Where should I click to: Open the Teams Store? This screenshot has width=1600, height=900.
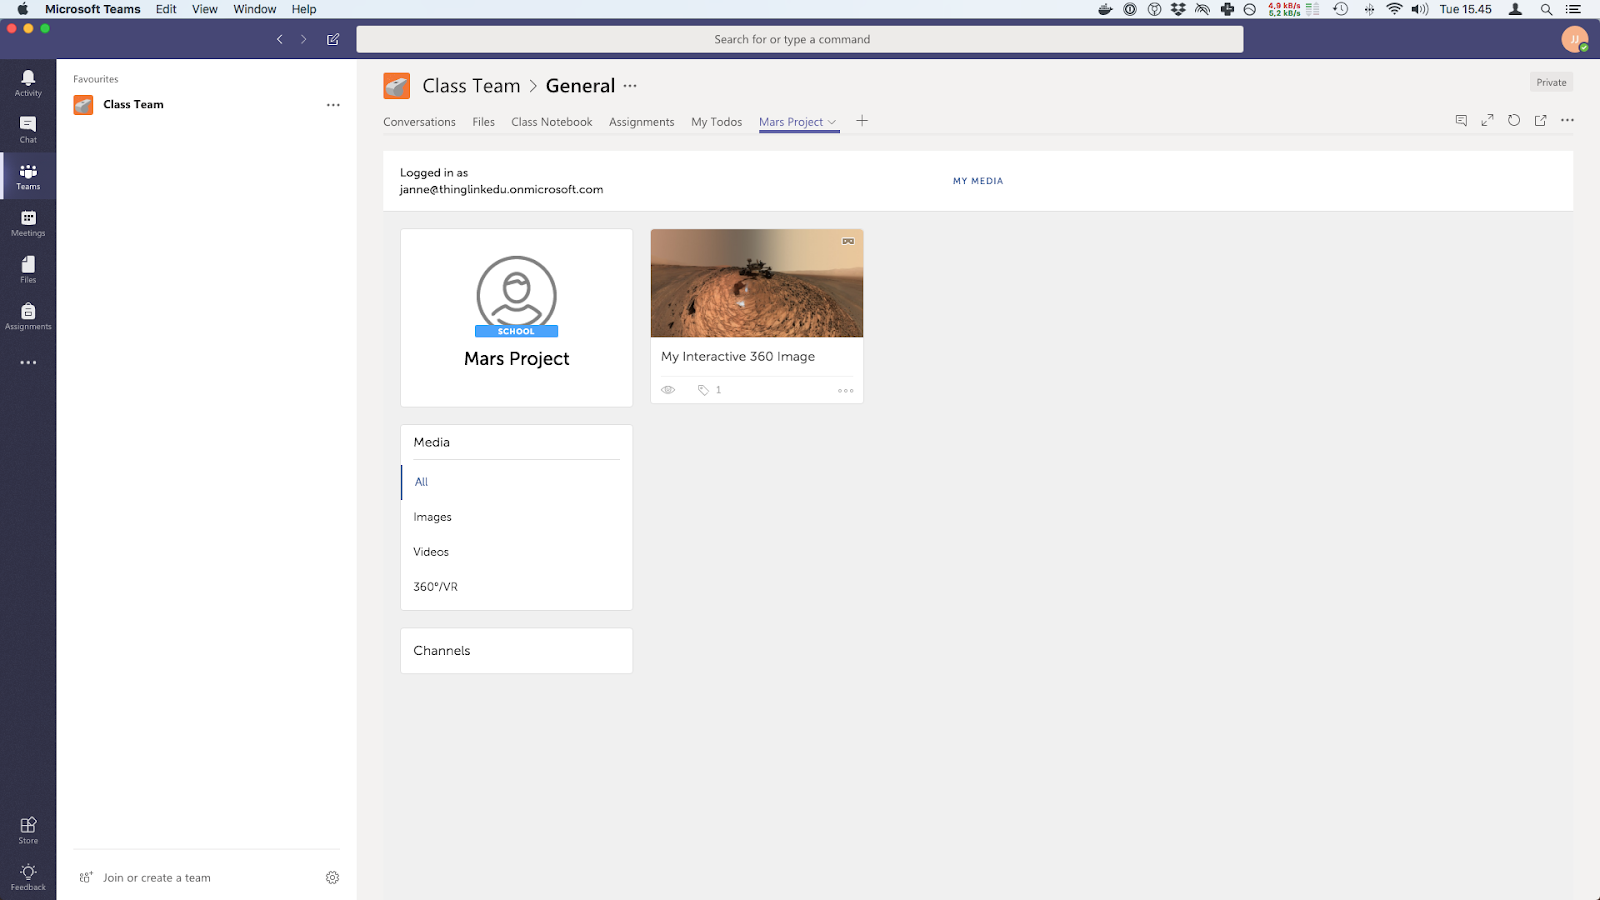point(28,830)
